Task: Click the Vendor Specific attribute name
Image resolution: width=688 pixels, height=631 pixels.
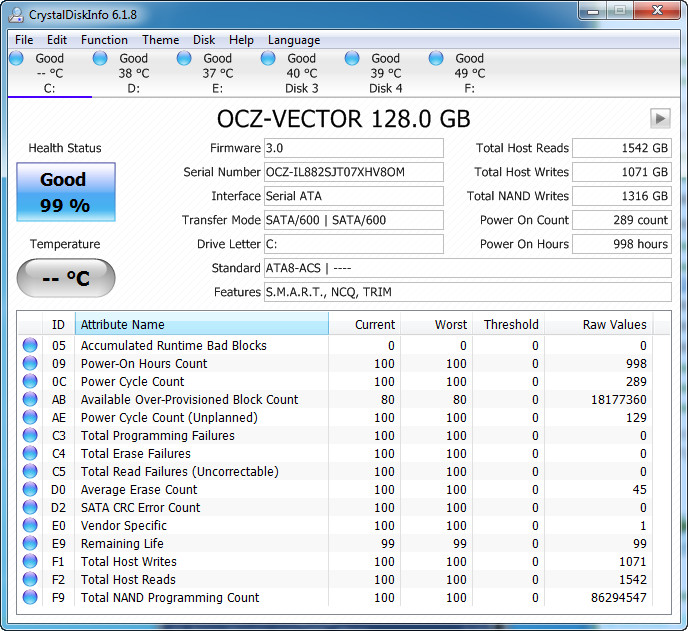Action: click(x=124, y=526)
